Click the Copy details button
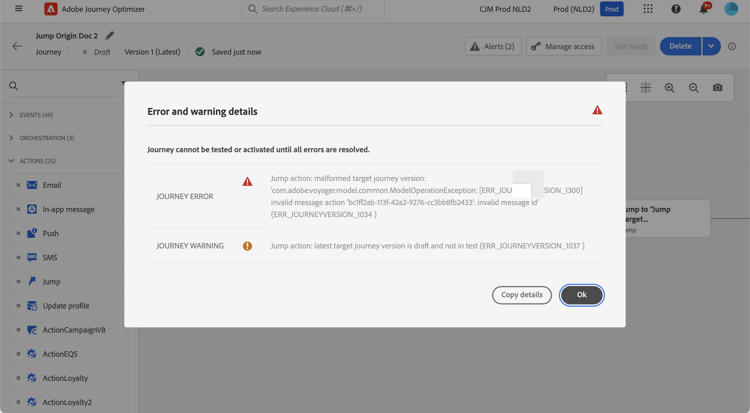Image resolution: width=750 pixels, height=413 pixels. point(522,295)
